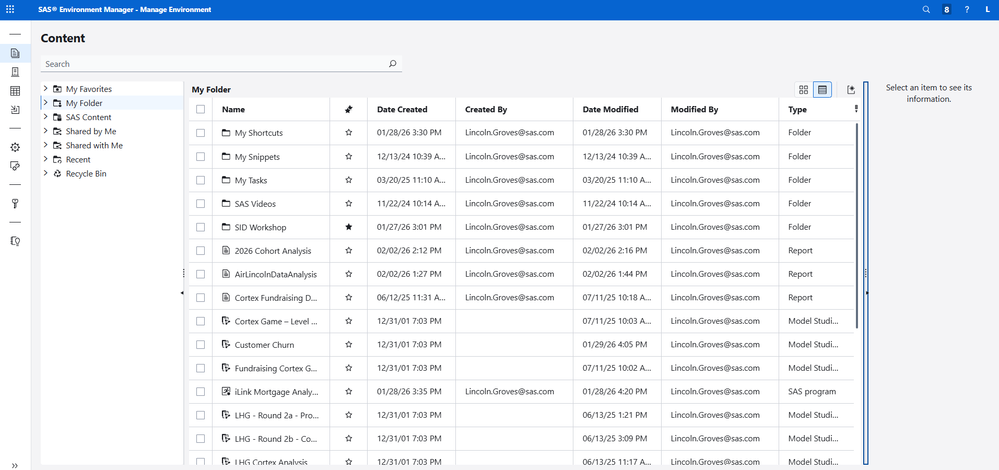The height and width of the screenshot is (470, 999).
Task: Expand the SAS Content tree node
Action: point(46,117)
